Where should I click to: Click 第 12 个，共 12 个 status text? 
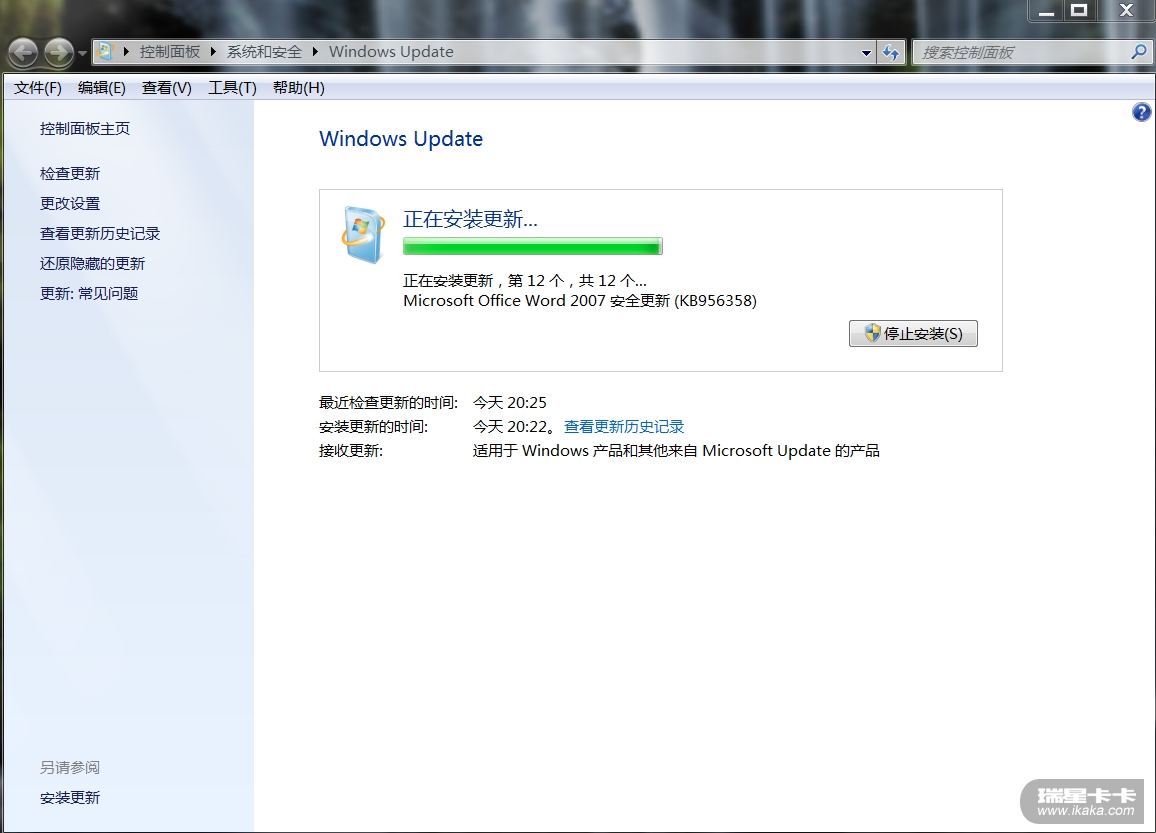(575, 281)
